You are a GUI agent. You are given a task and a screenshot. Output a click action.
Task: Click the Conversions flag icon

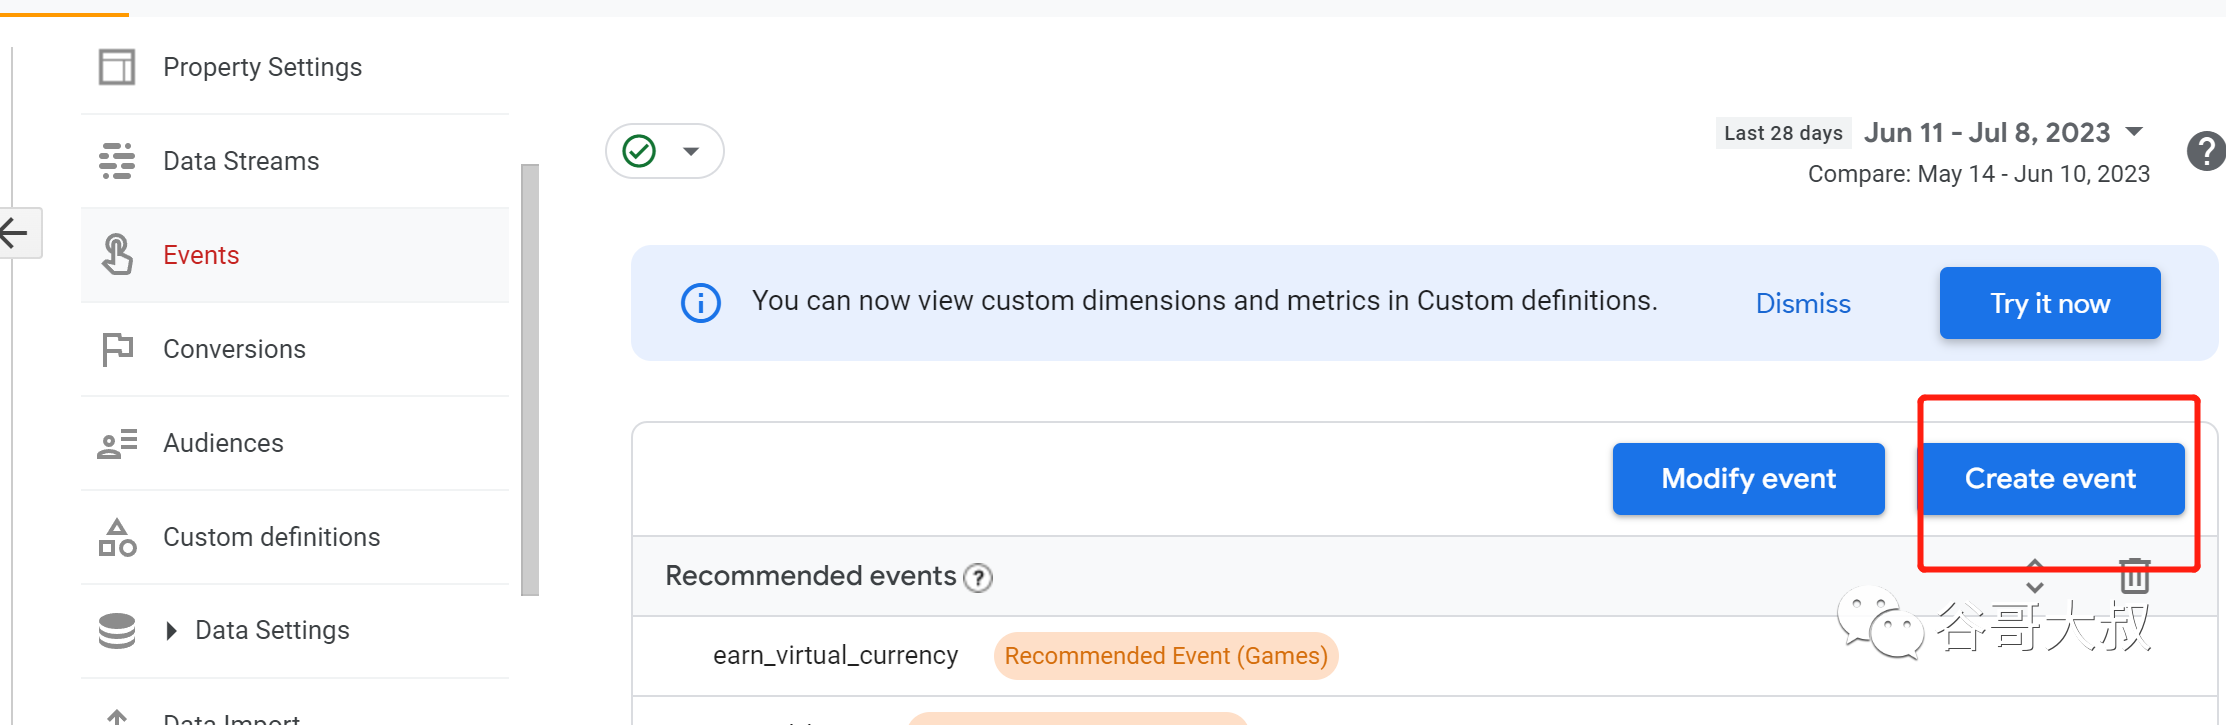pos(117,349)
